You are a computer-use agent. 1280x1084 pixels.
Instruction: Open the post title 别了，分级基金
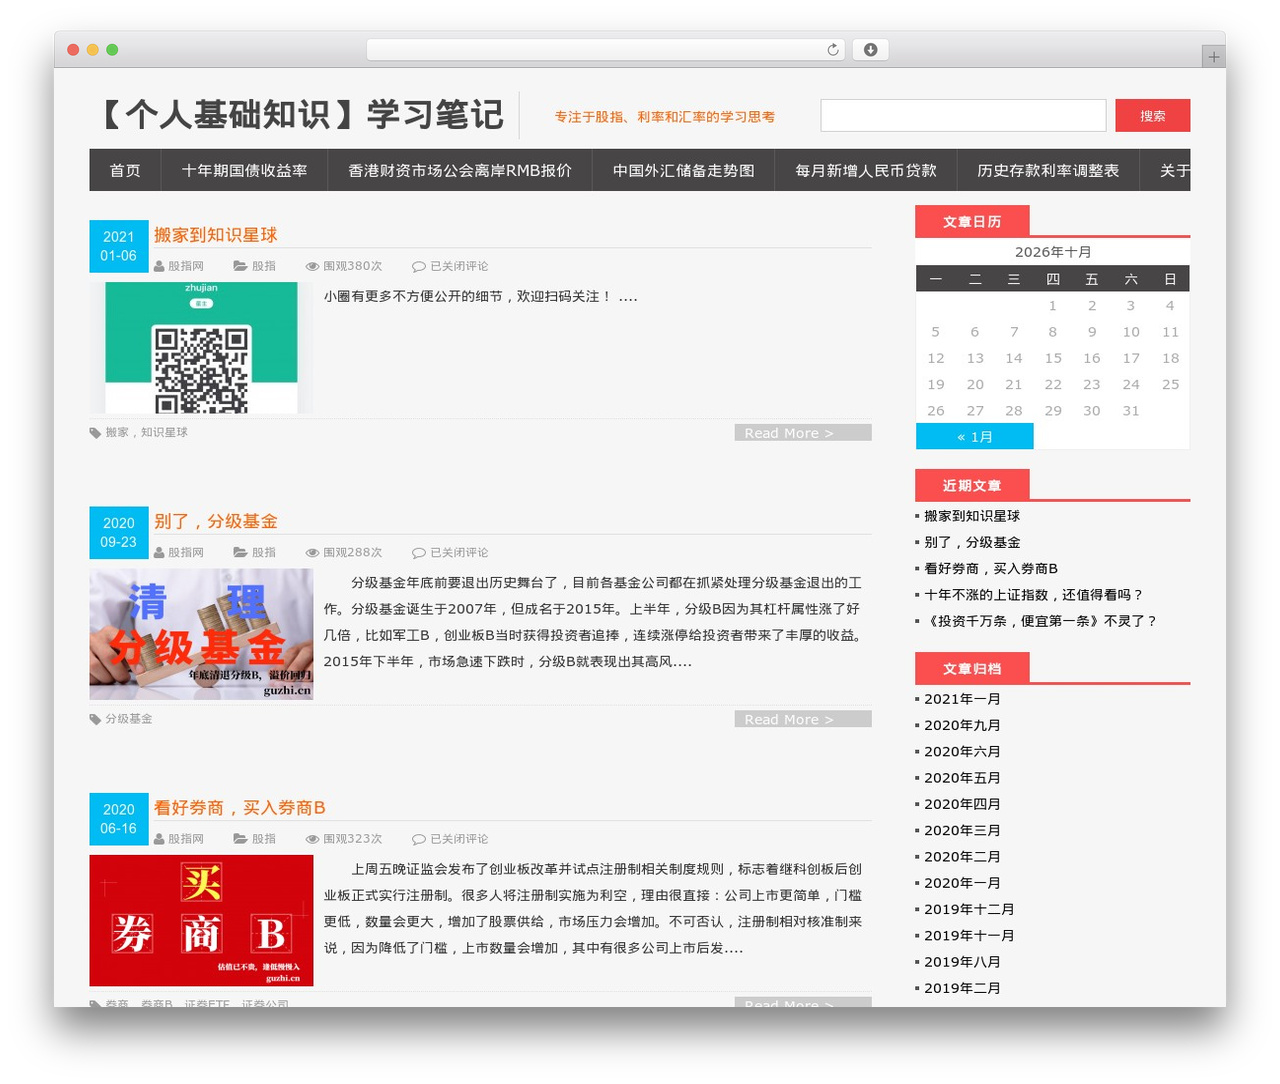215,521
